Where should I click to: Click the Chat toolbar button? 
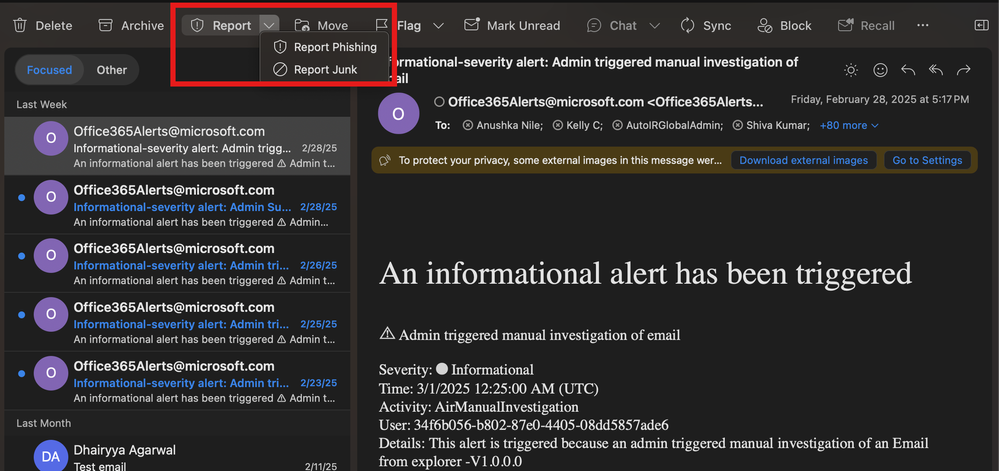point(612,25)
